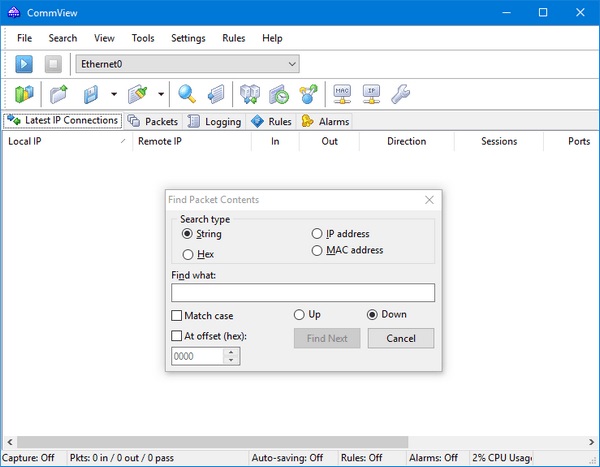Select the Down search direction radio
600x467 pixels.
[x=372, y=315]
